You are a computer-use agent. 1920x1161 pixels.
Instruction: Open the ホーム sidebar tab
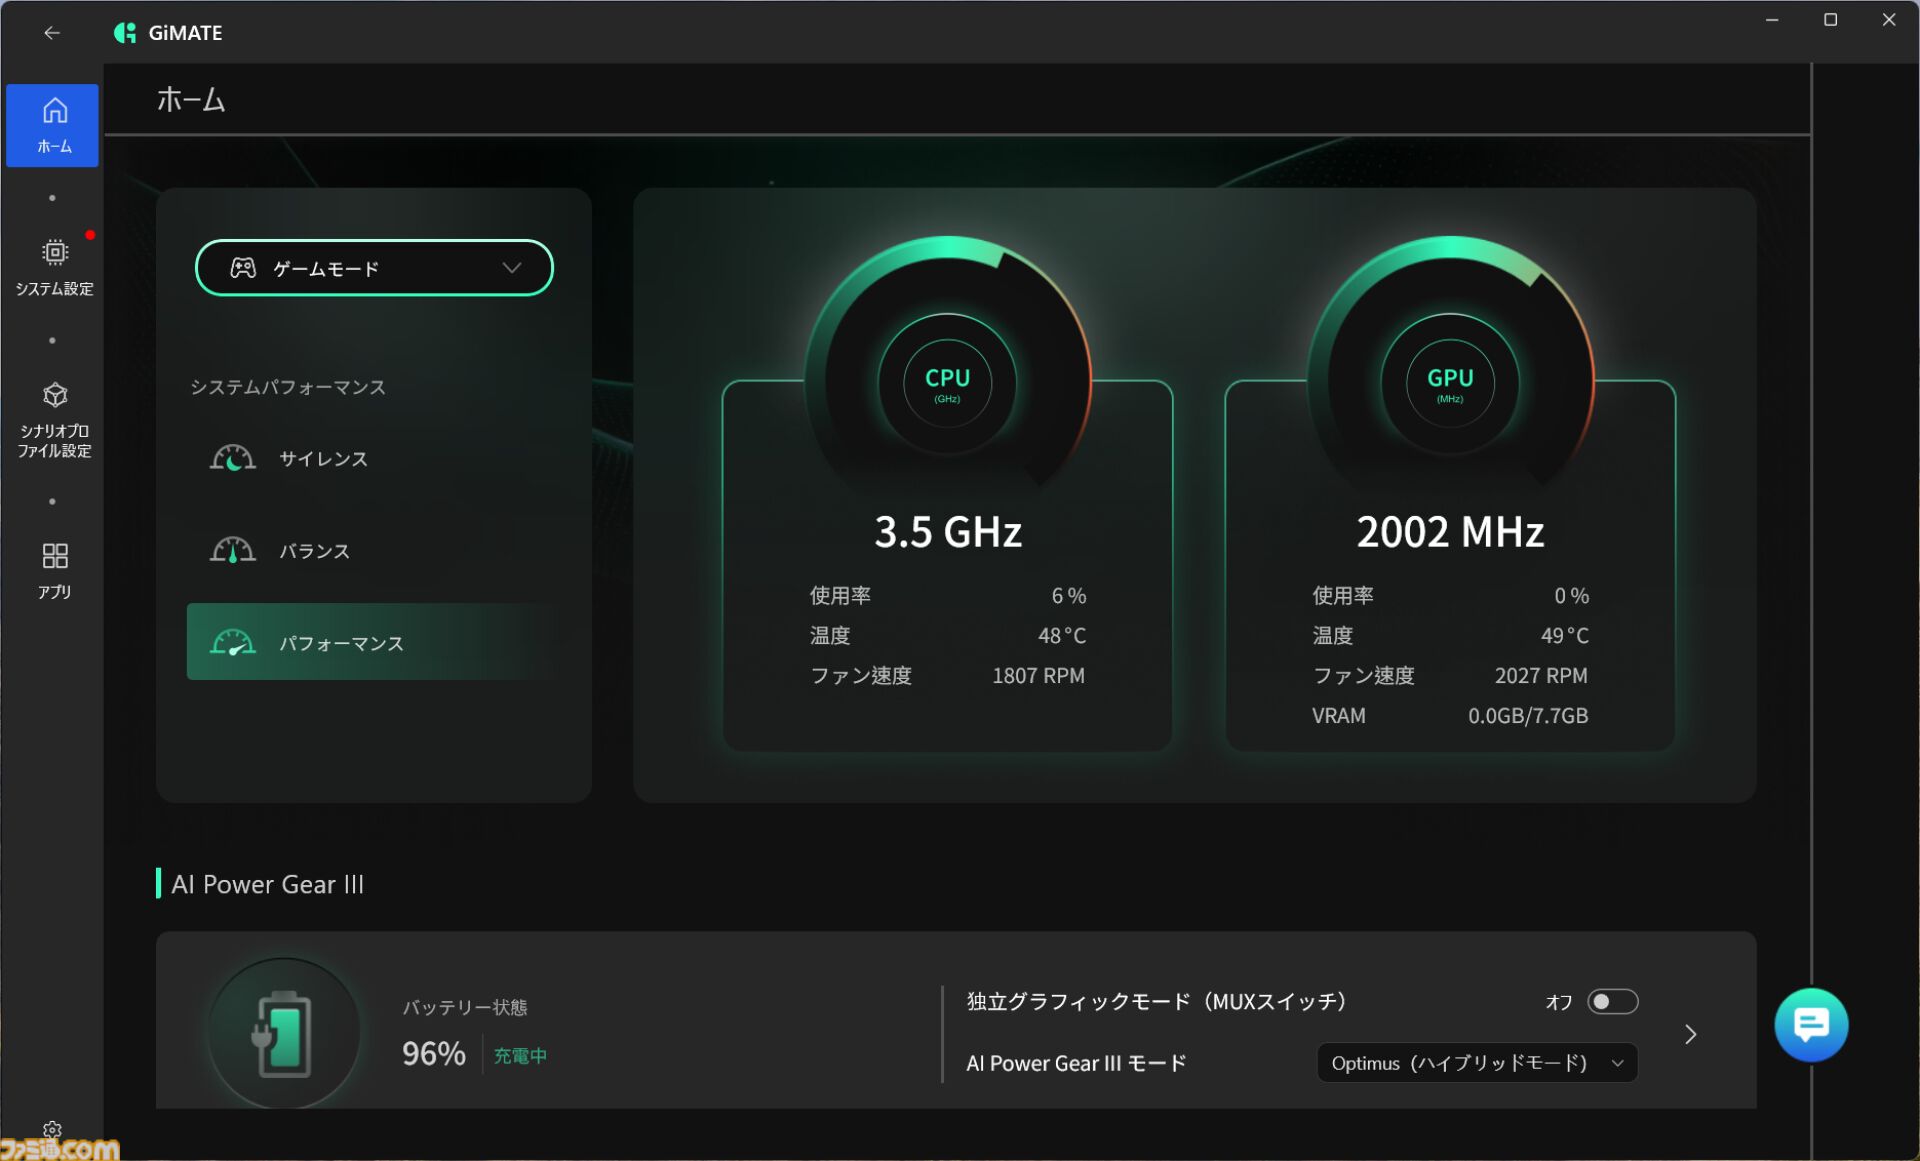[x=53, y=125]
